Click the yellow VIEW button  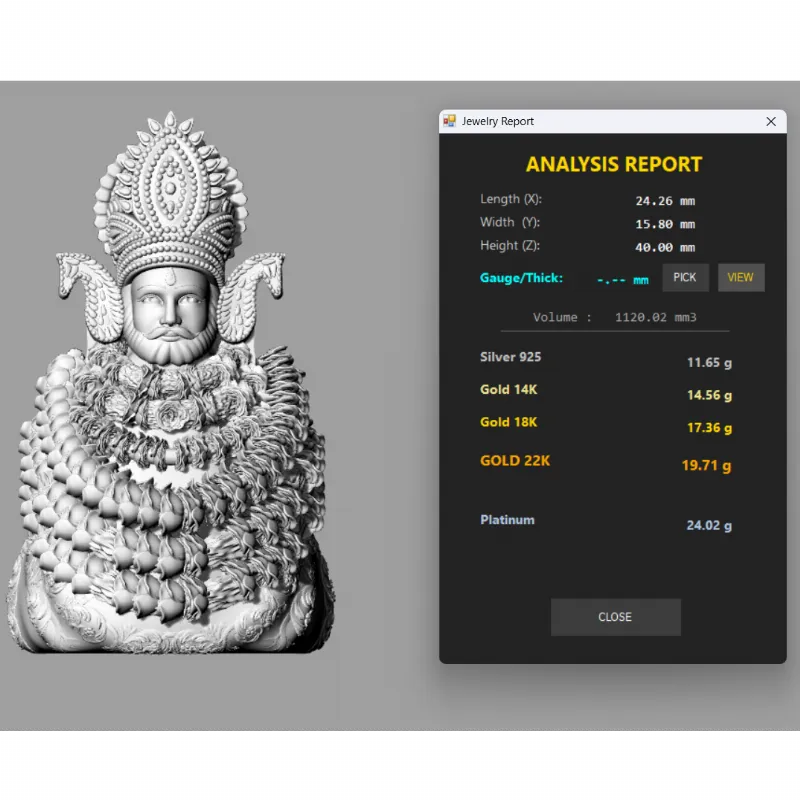coord(741,277)
